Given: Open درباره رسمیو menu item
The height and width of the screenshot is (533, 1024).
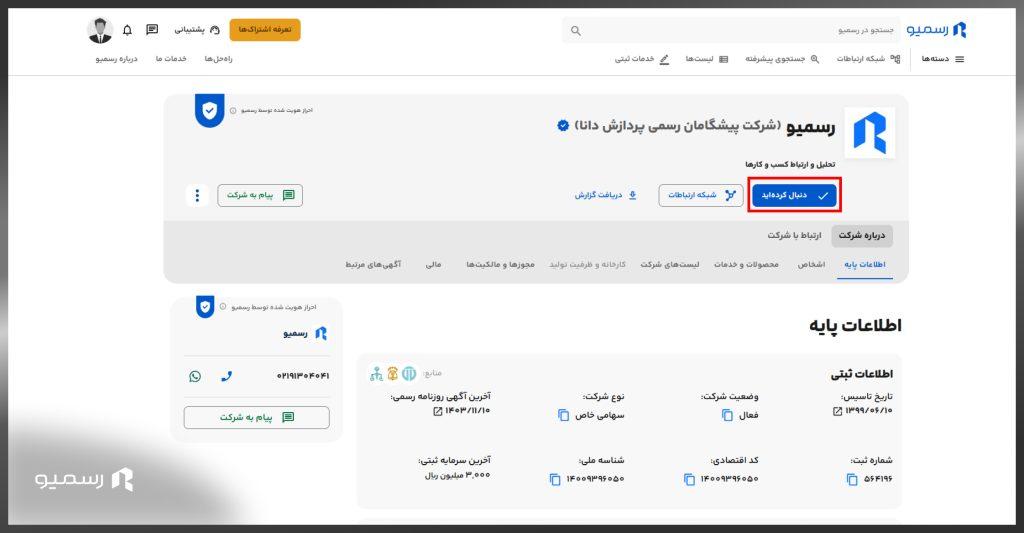Looking at the screenshot, I should [x=117, y=59].
